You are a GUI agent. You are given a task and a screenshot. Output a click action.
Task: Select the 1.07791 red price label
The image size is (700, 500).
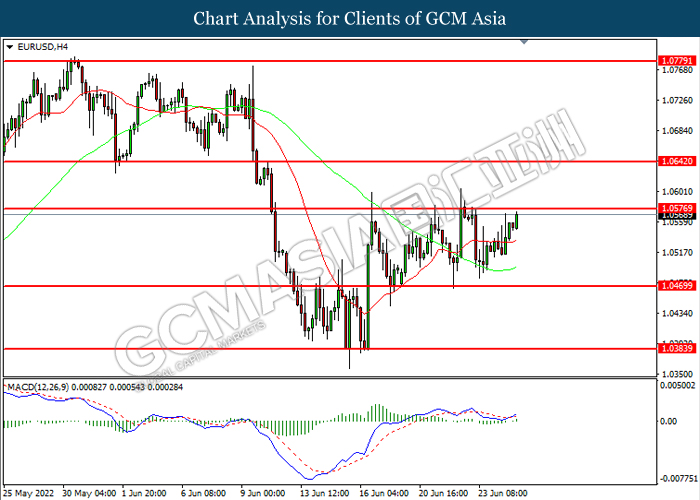pyautogui.click(x=677, y=60)
